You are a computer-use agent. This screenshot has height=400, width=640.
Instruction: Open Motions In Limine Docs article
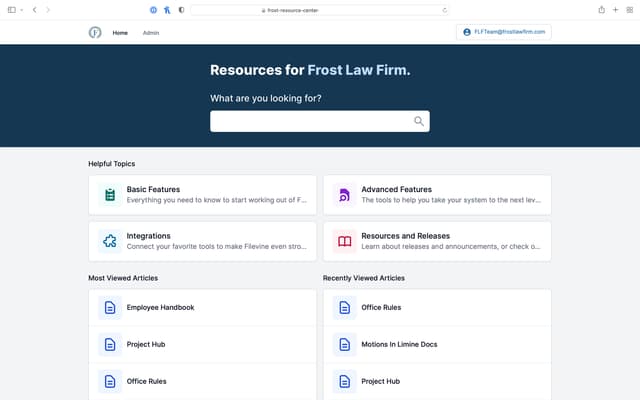coord(437,344)
